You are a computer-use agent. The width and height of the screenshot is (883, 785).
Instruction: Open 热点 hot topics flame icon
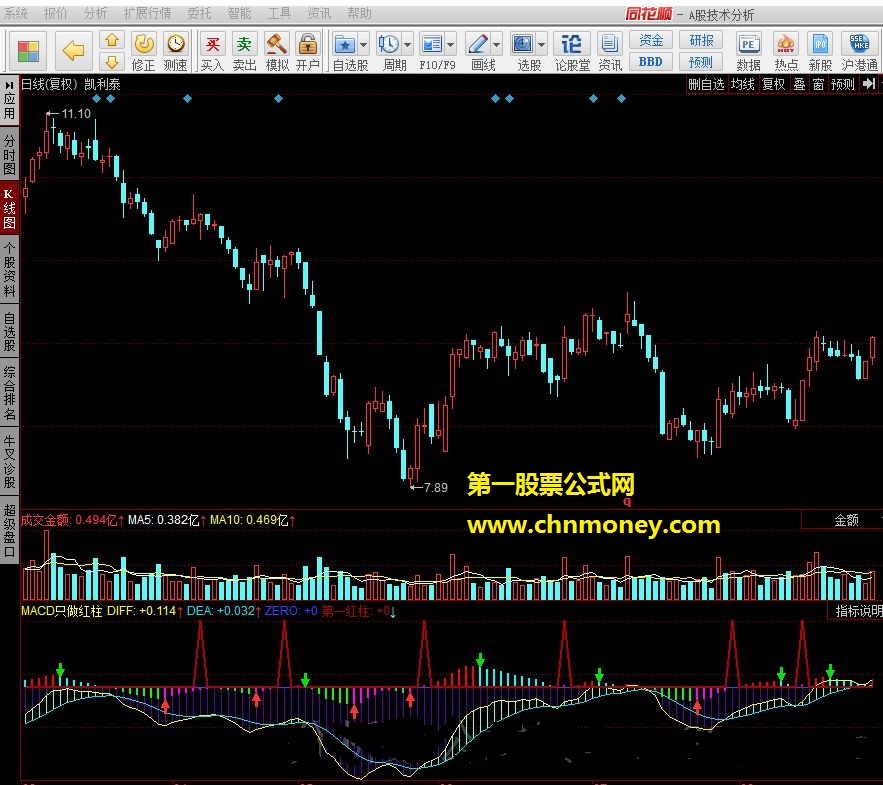coord(786,44)
